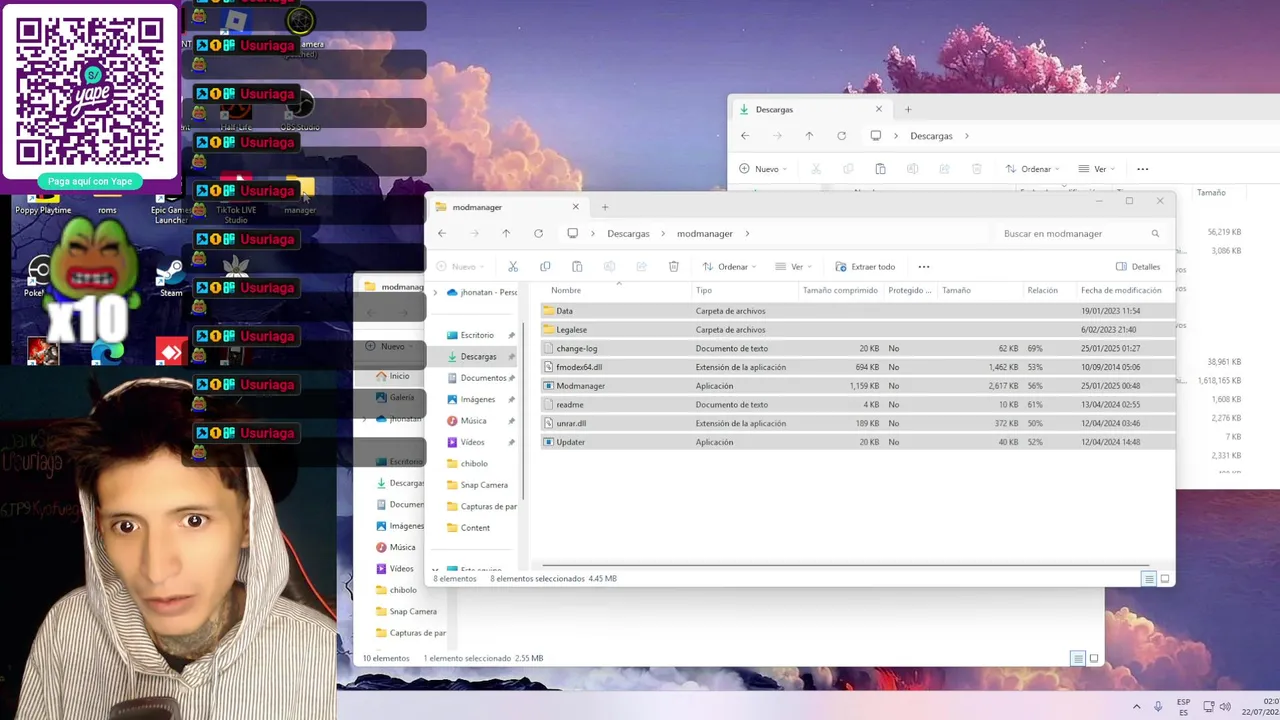Open Ordenar dropdown in Descargas window
The image size is (1280, 720).
click(1032, 169)
